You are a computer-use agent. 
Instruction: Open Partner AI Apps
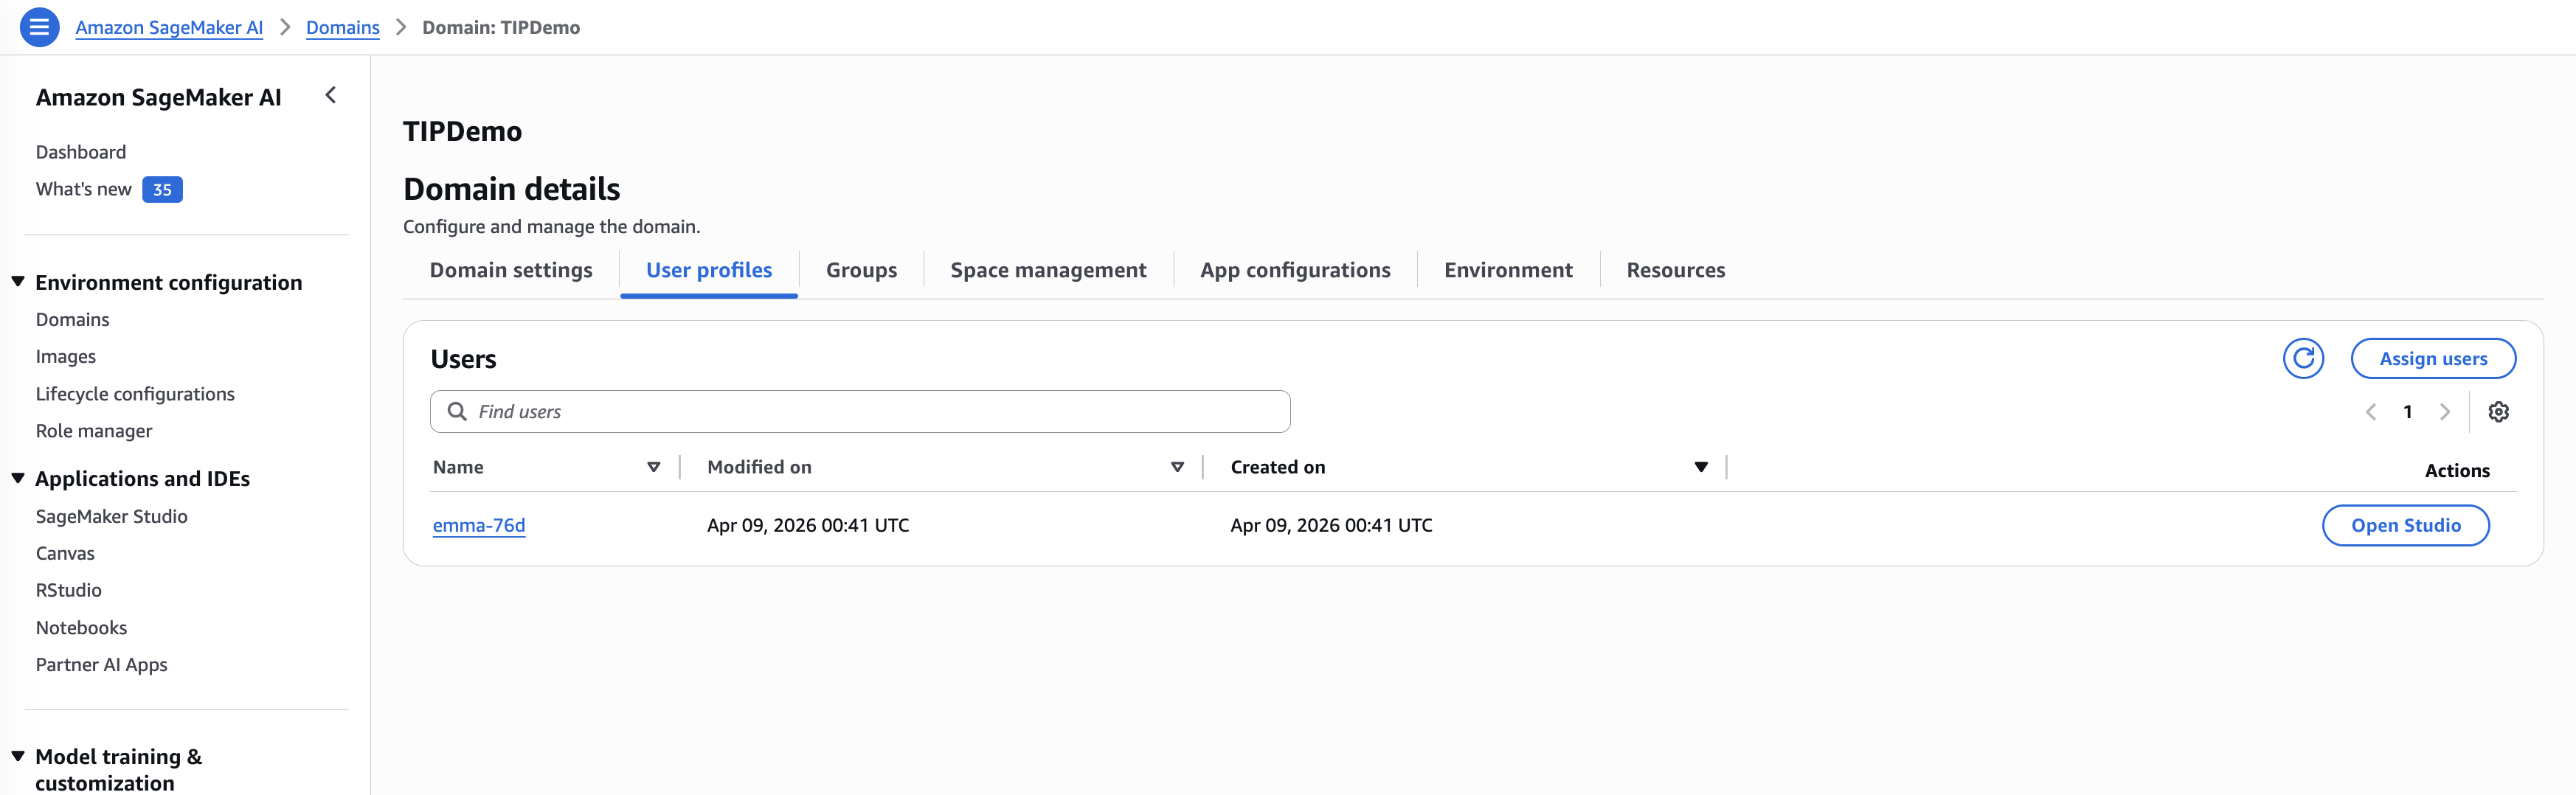tap(102, 665)
